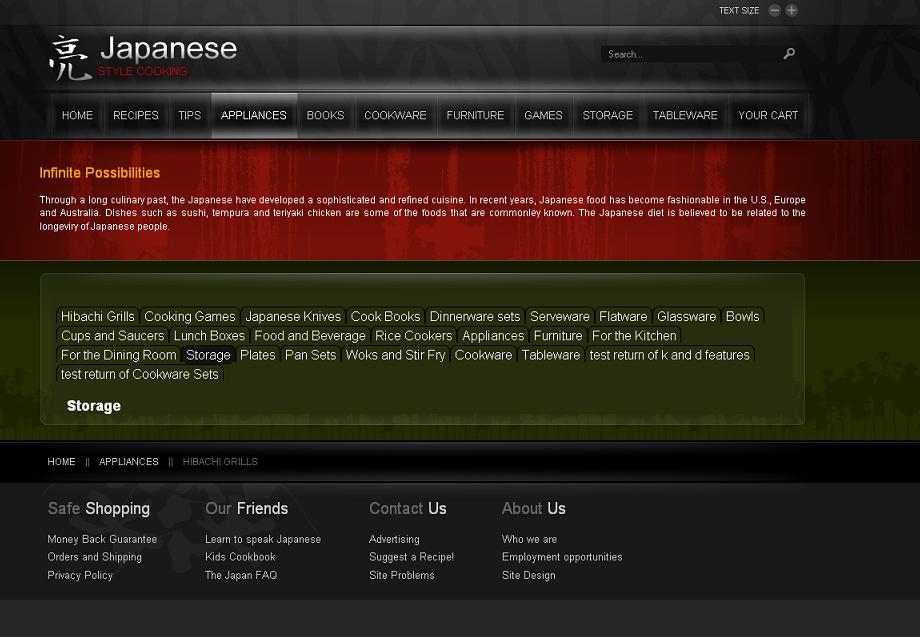
Task: Select the Glassware tag
Action: (686, 316)
